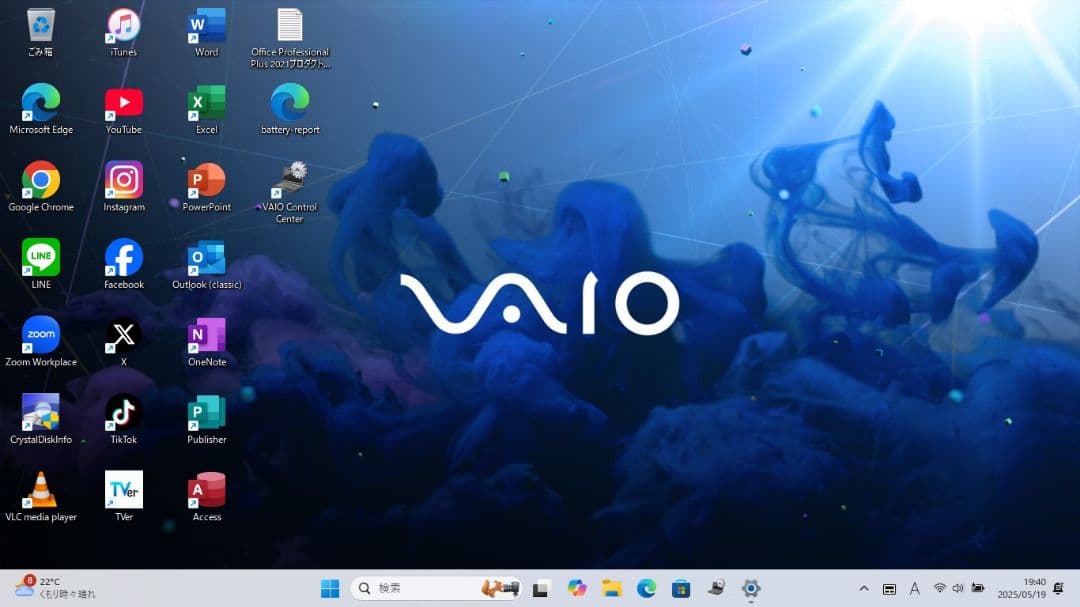Toggle Wi-Fi from the system tray
This screenshot has height=607, width=1080.
939,588
